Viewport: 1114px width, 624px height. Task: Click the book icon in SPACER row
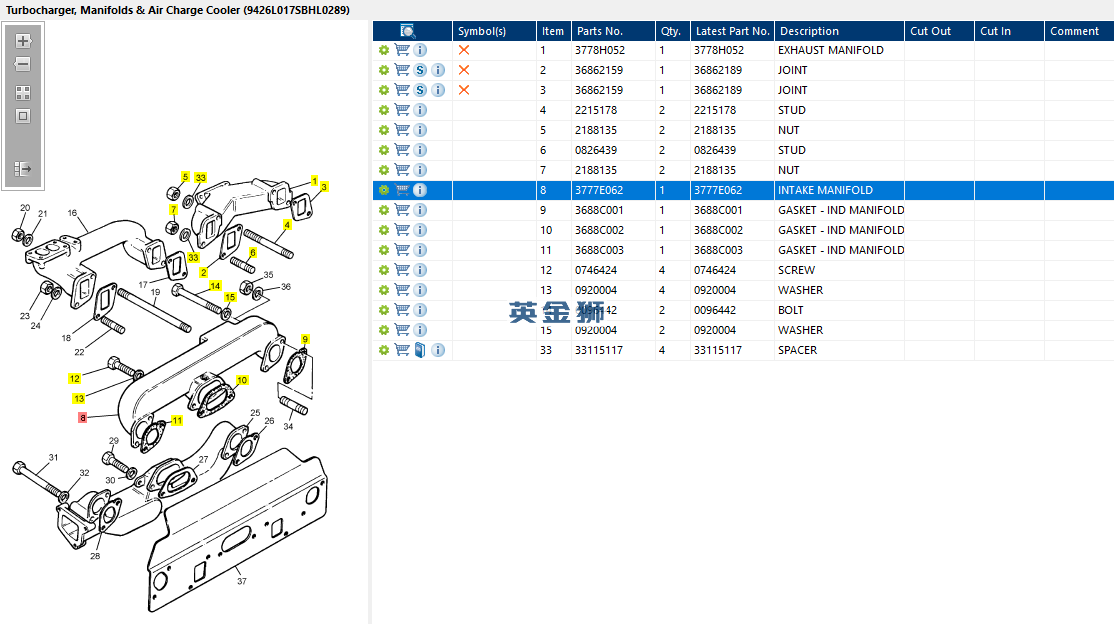[420, 350]
